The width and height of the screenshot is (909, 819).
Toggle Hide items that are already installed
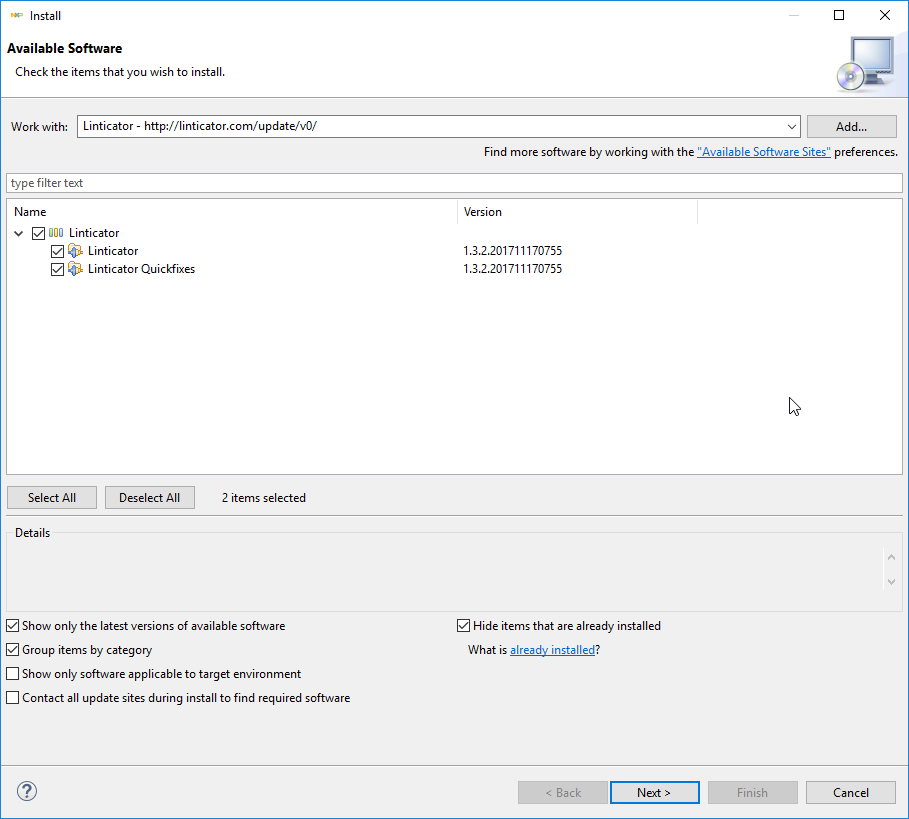(x=463, y=626)
